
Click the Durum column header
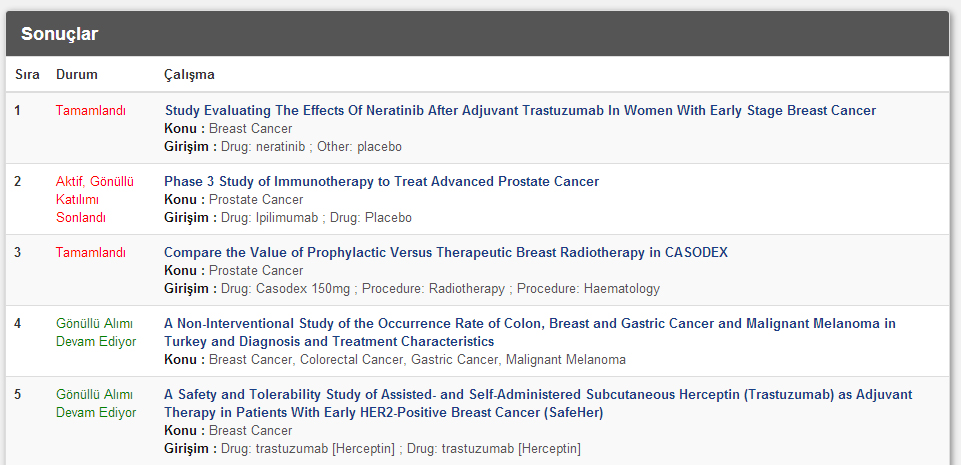[77, 75]
